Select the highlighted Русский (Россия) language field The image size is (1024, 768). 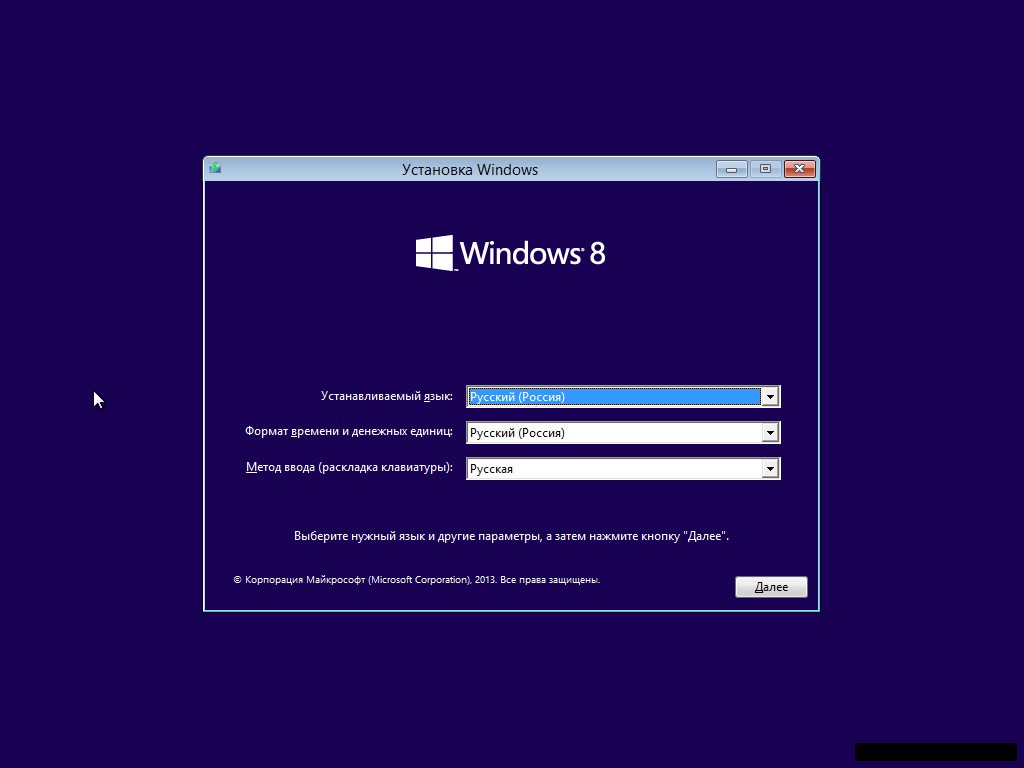614,397
